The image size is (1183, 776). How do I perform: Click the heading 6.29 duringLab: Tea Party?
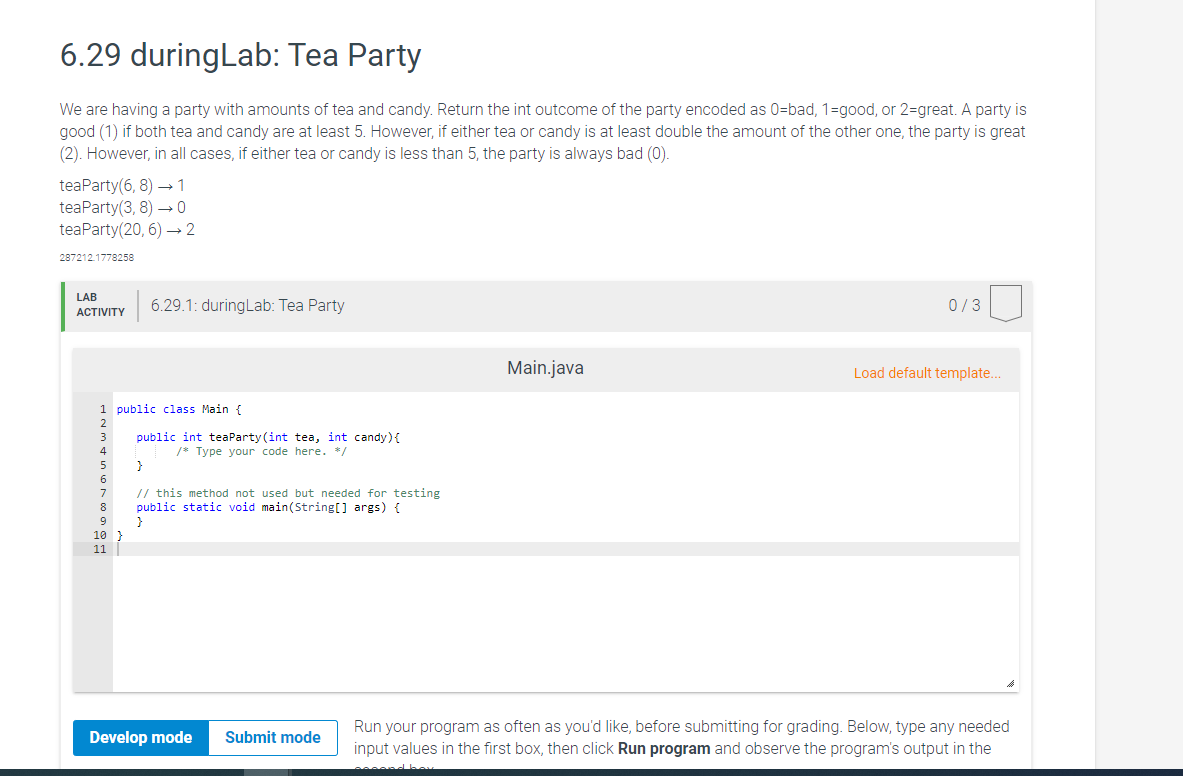pyautogui.click(x=240, y=57)
